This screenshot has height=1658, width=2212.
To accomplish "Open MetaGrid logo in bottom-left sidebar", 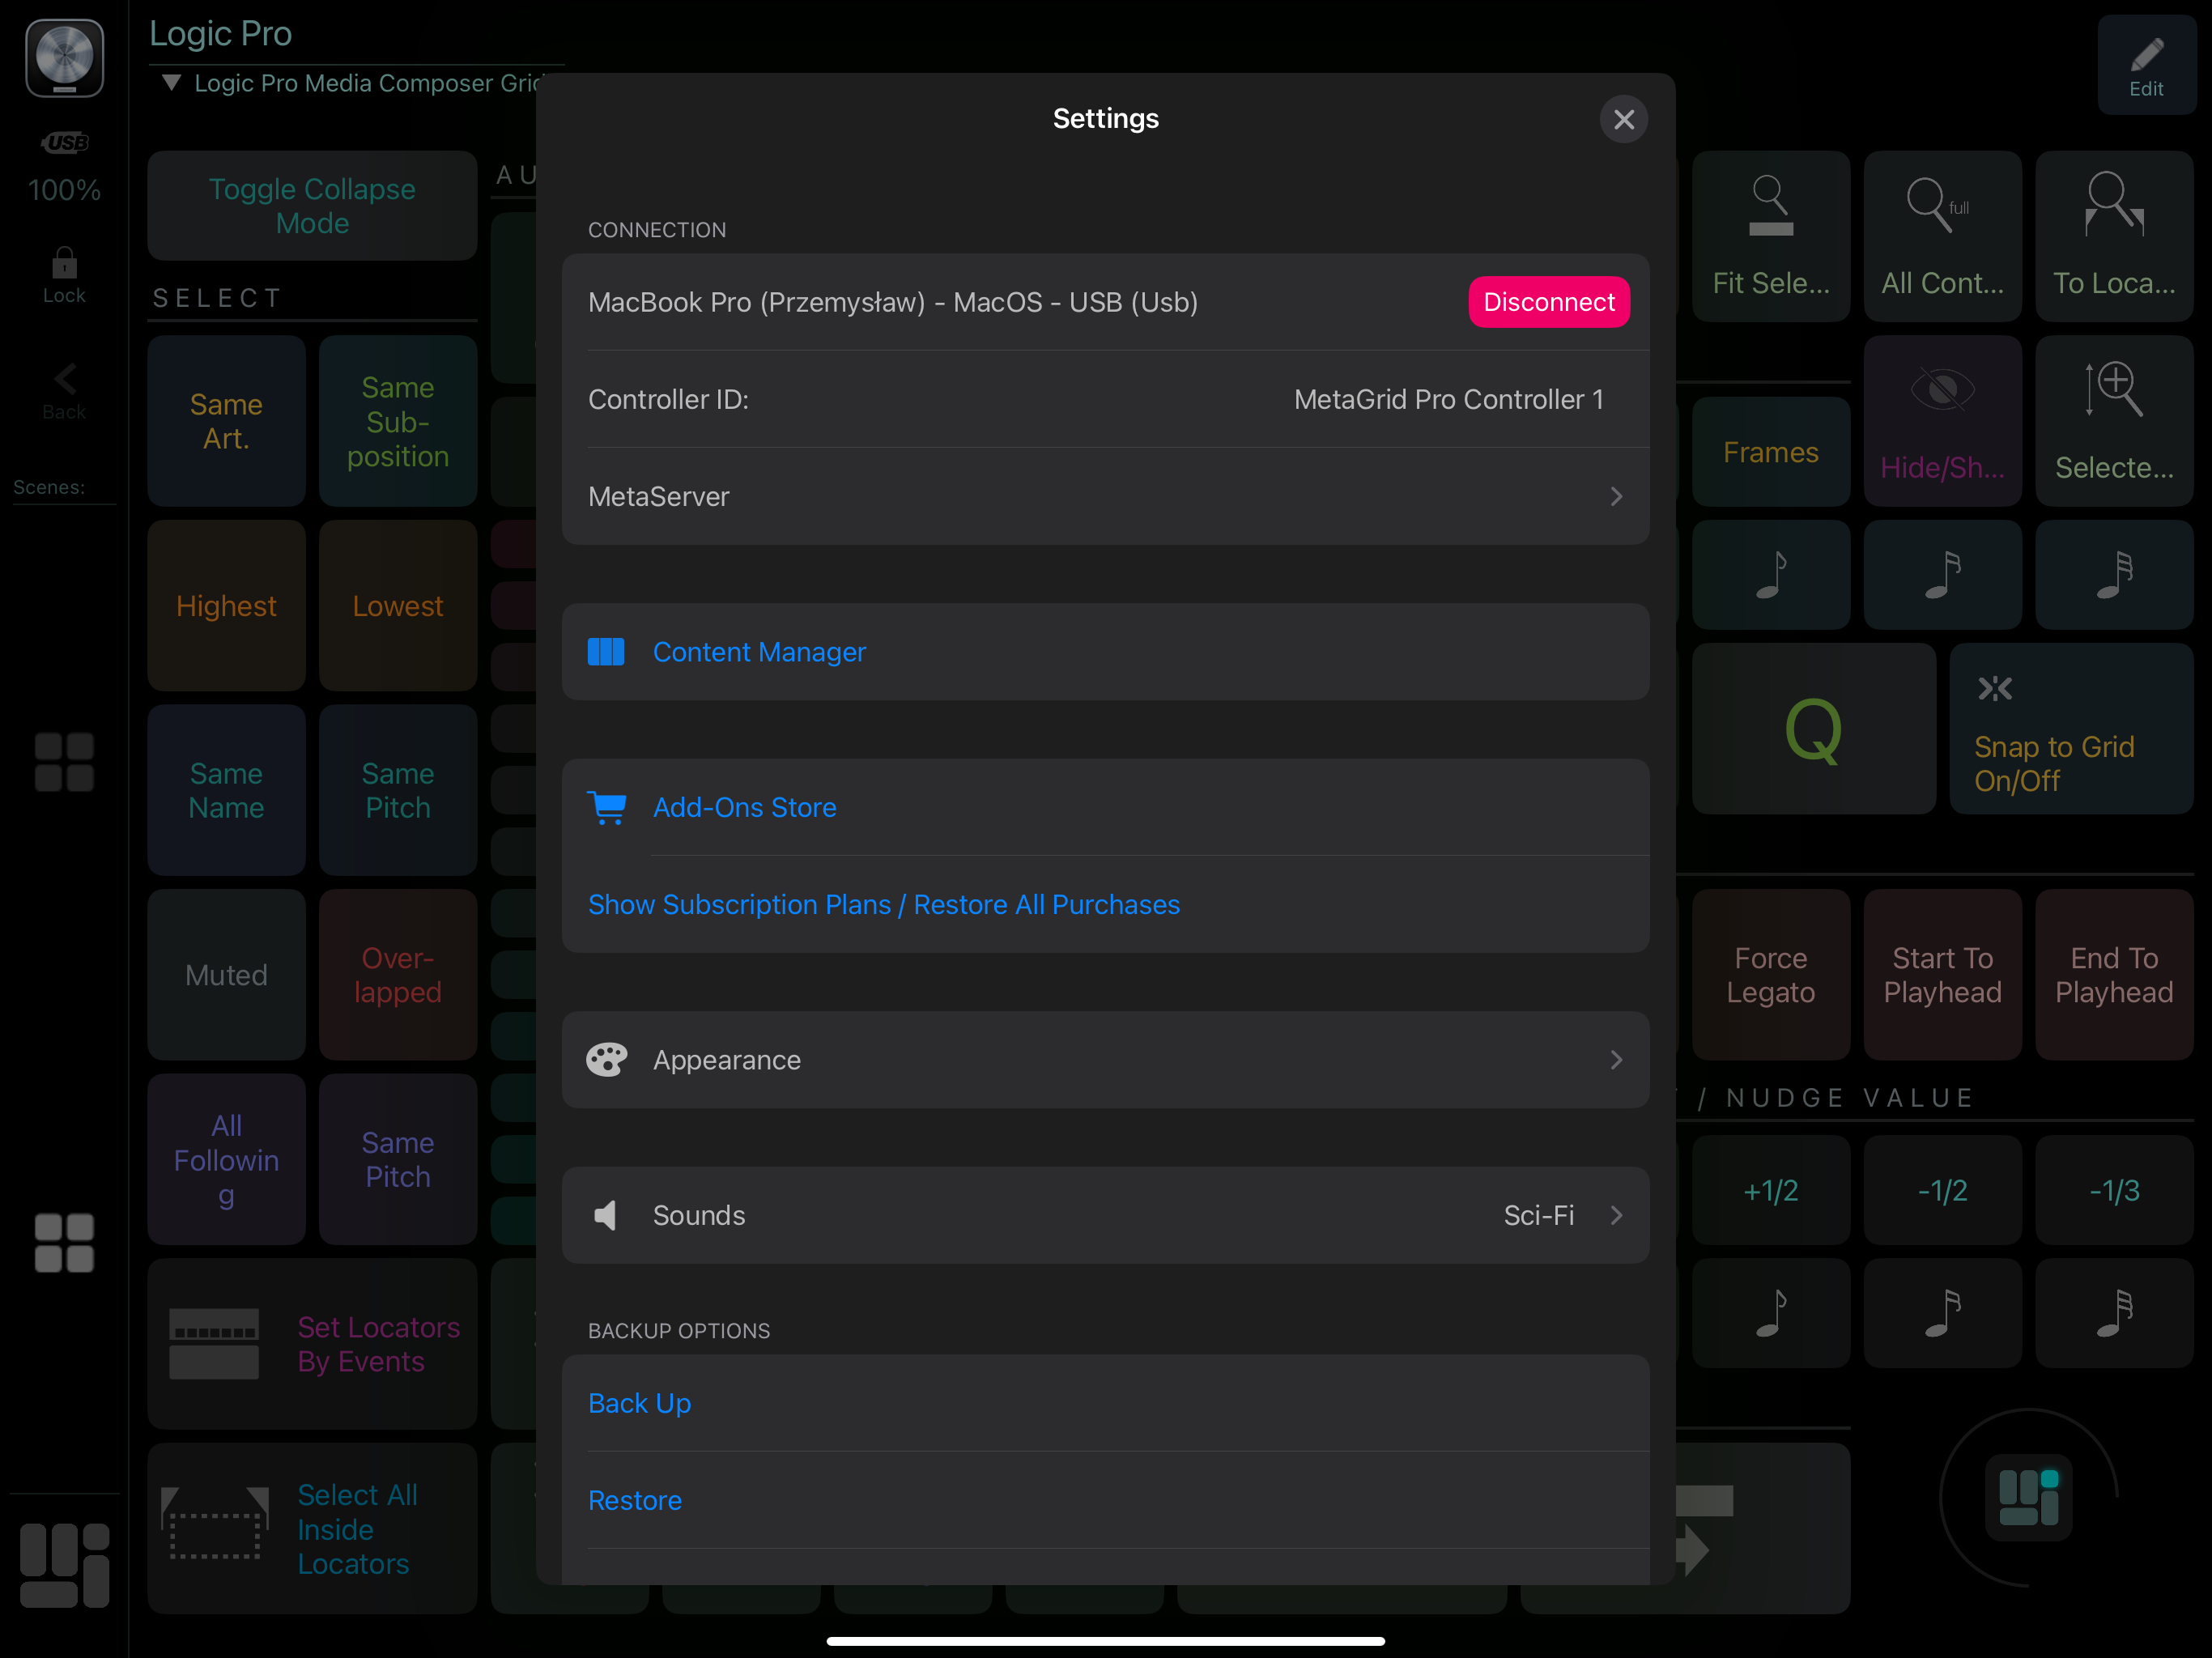I will 64,1565.
